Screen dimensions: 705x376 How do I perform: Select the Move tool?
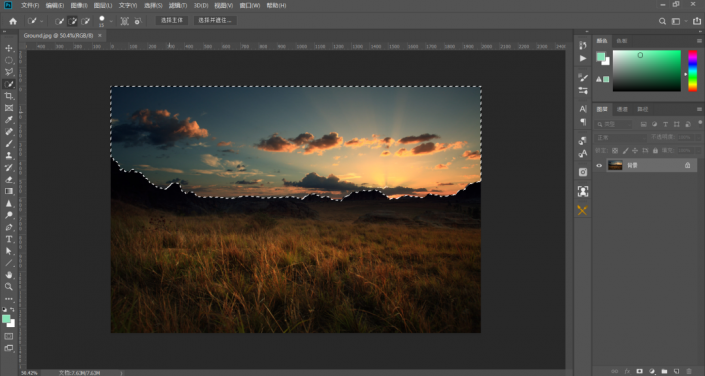[9, 48]
